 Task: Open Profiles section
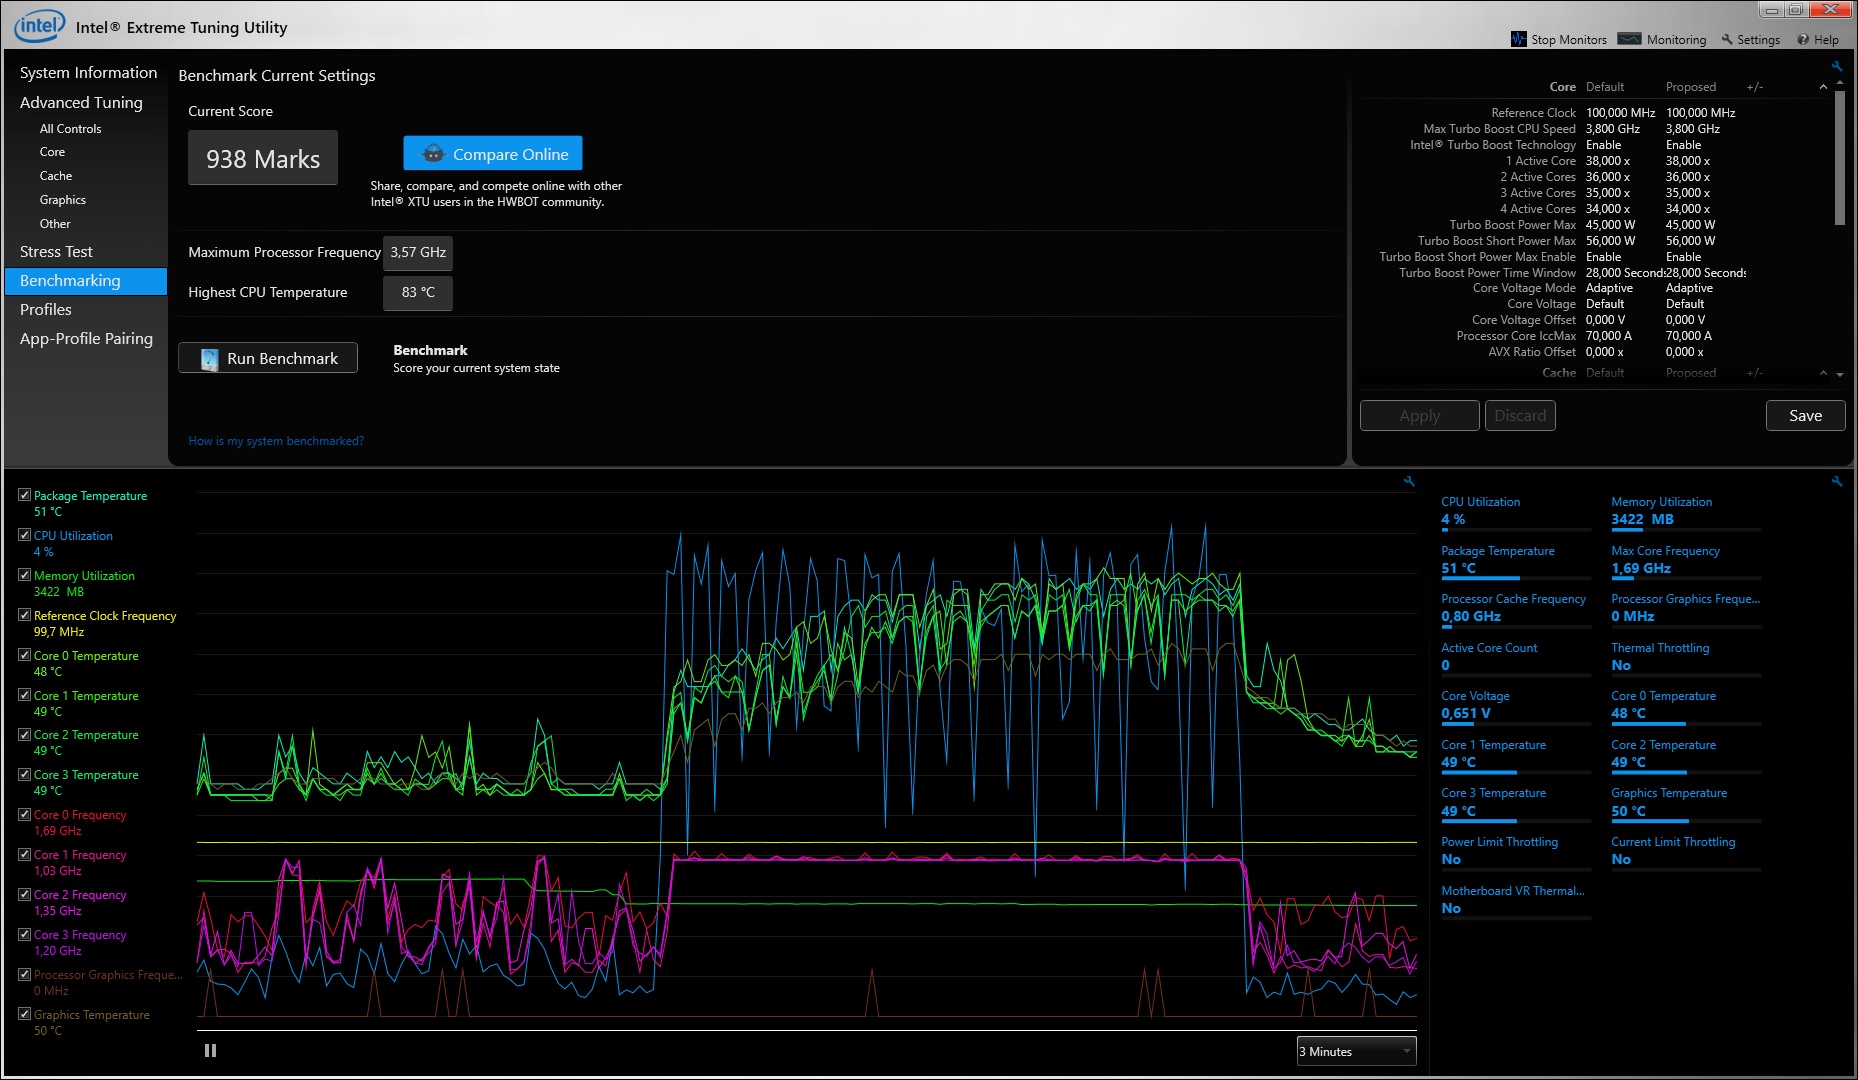46,310
